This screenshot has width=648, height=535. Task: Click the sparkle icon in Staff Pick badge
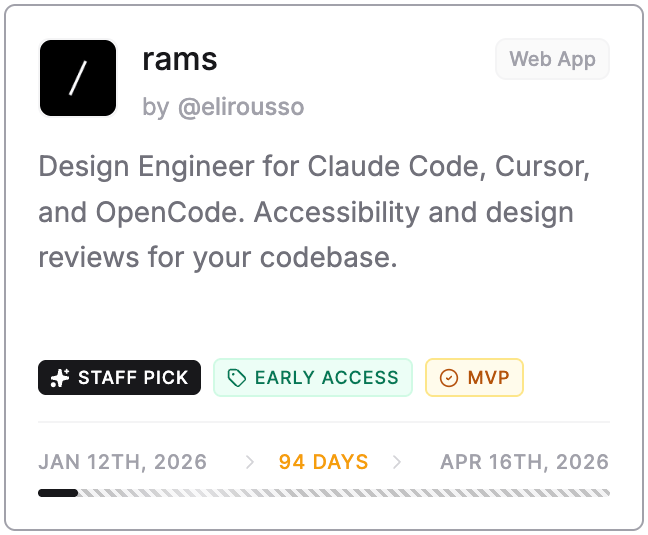[x=60, y=378]
